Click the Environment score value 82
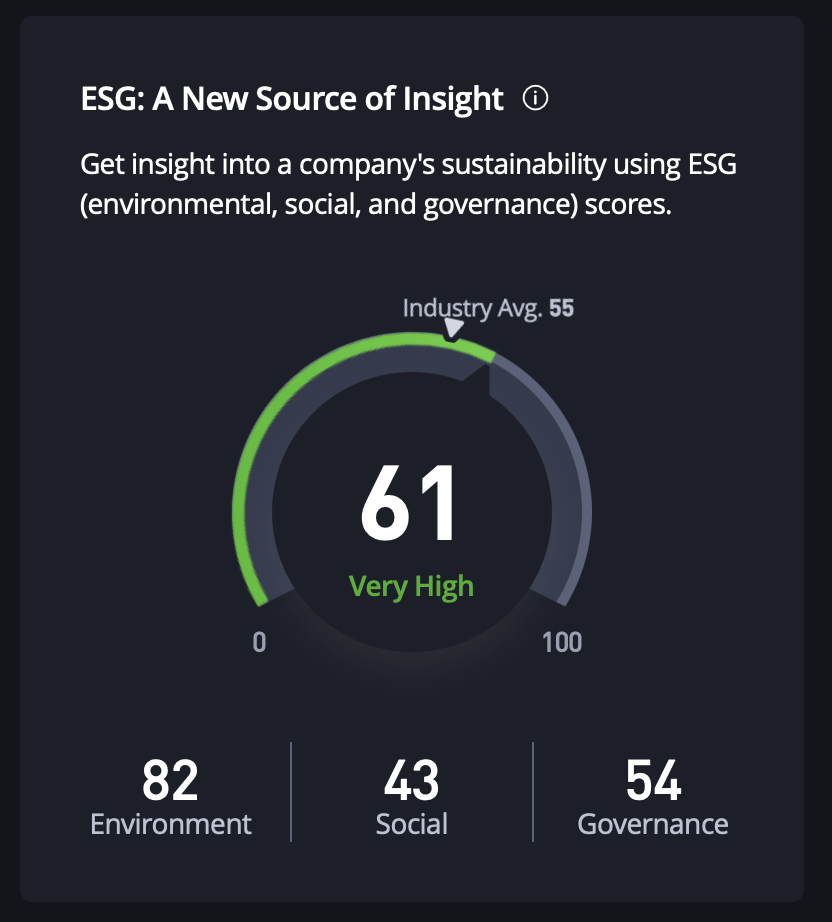832x922 pixels. tap(170, 780)
